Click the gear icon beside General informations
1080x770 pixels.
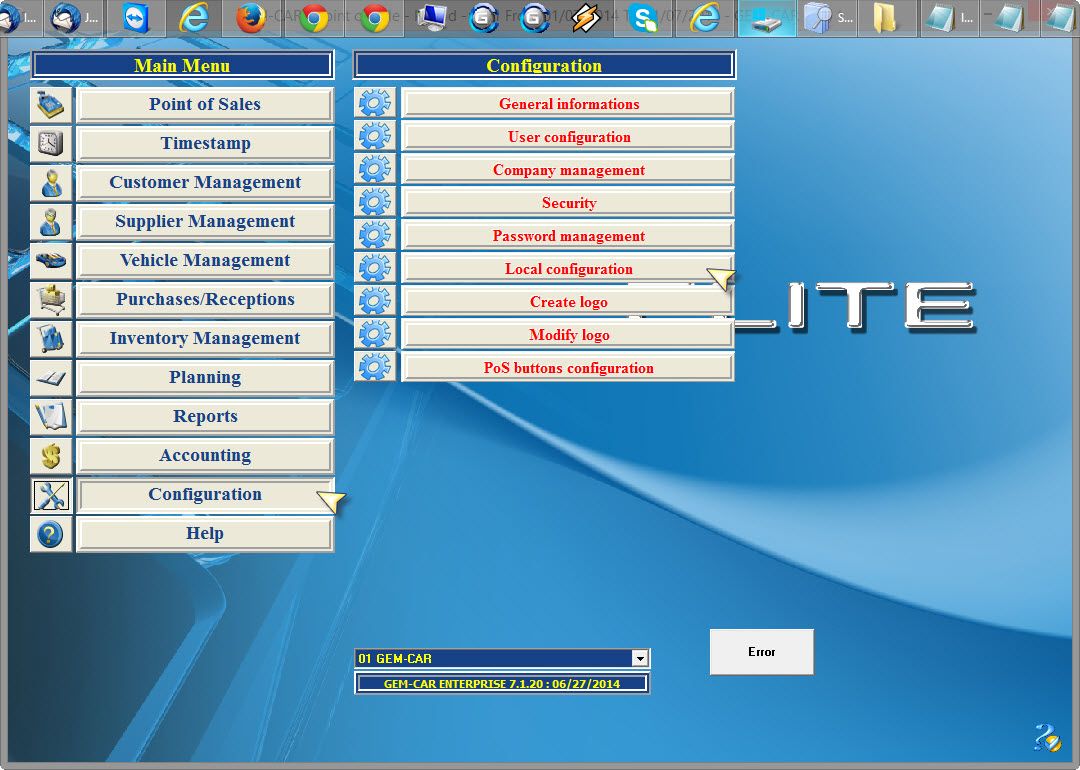[375, 103]
